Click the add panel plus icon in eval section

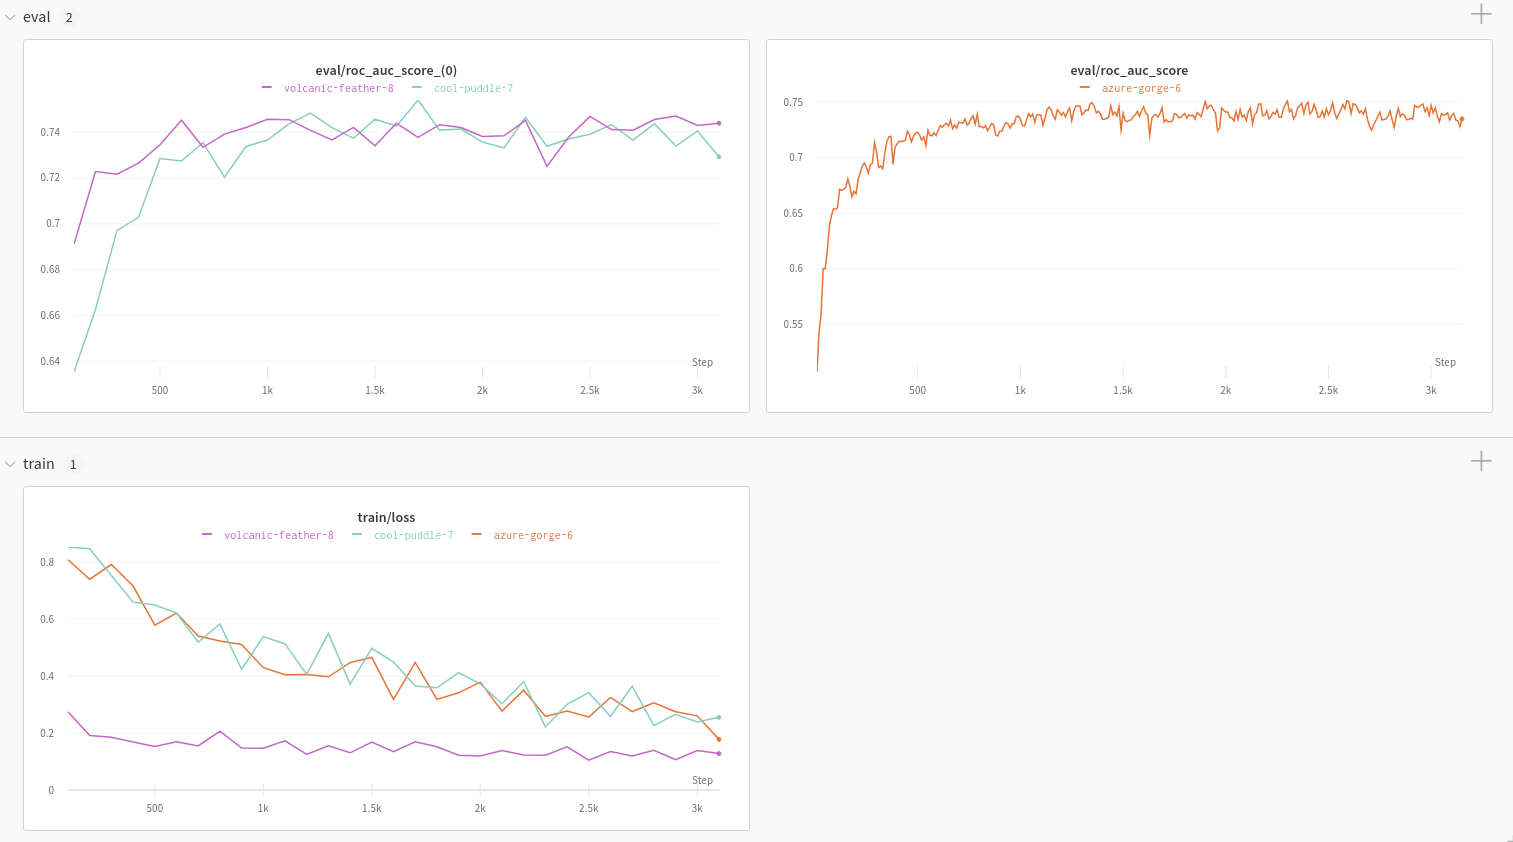click(1481, 14)
